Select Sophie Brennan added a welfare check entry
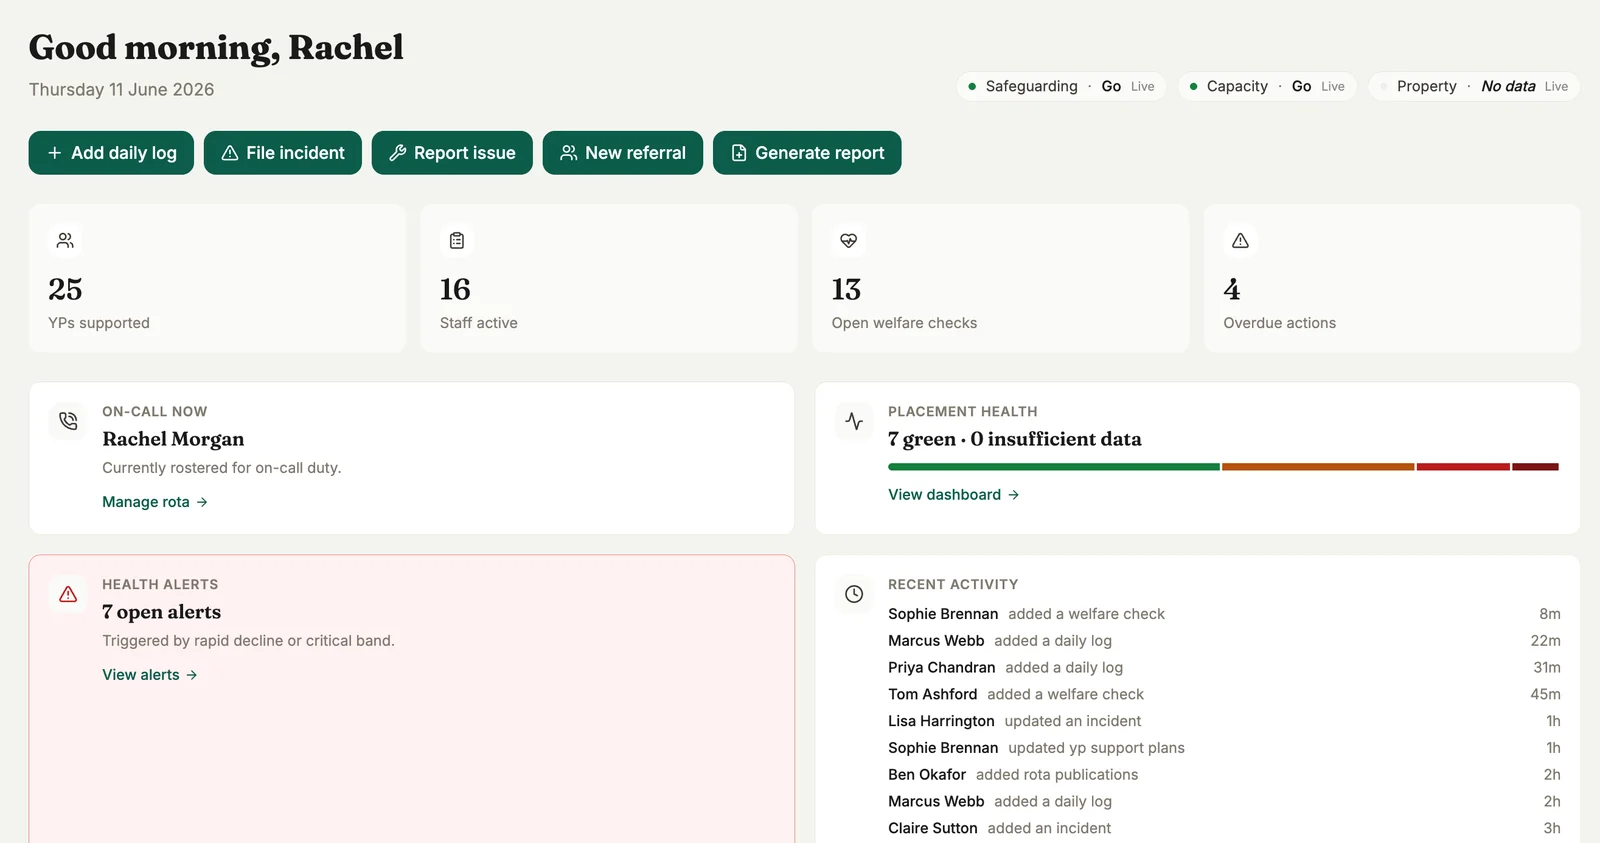Screen dimensions: 1600x843 click(x=1224, y=614)
